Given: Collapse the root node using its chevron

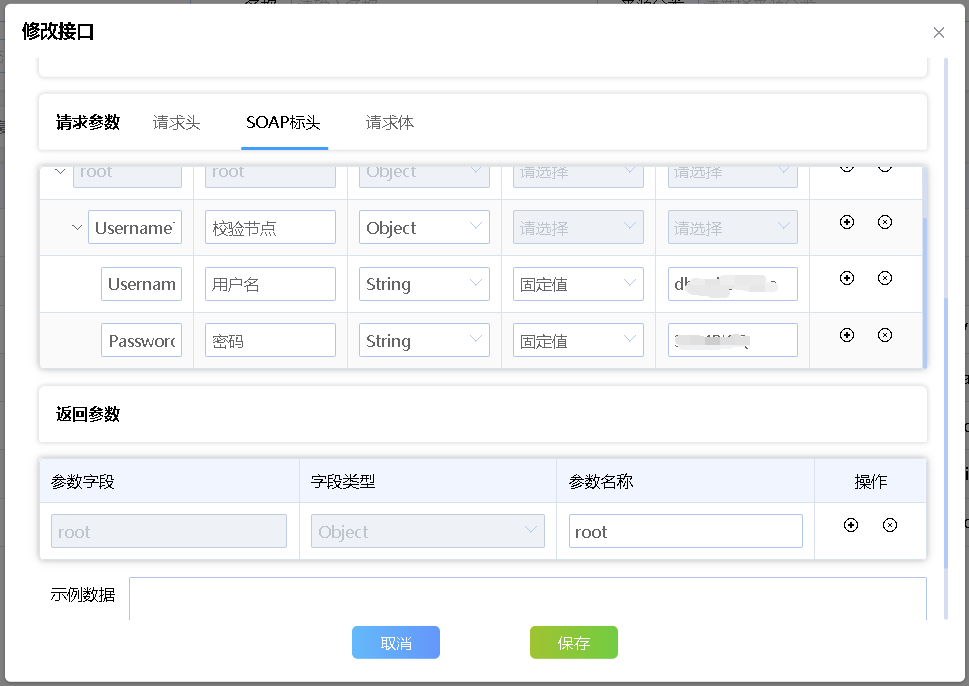Looking at the screenshot, I should pos(60,170).
